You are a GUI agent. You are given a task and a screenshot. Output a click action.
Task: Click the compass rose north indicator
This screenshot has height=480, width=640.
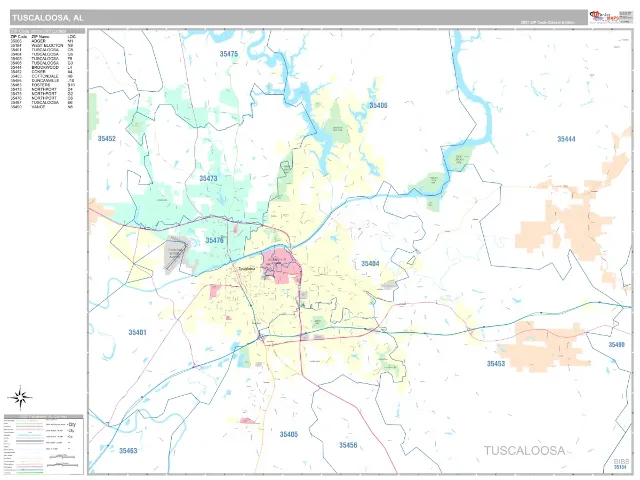[20, 397]
